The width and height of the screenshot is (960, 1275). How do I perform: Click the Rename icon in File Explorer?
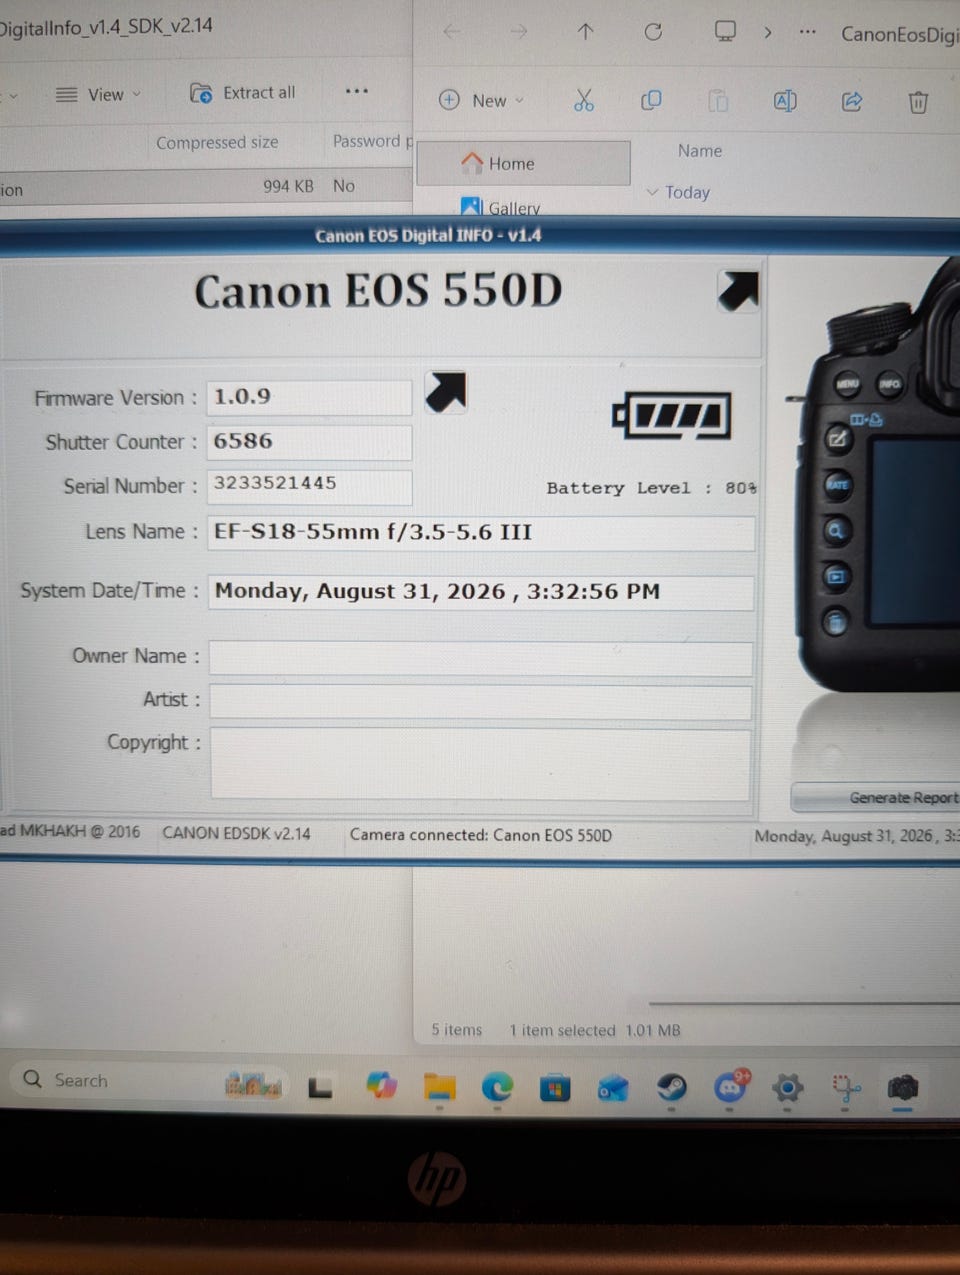(785, 100)
